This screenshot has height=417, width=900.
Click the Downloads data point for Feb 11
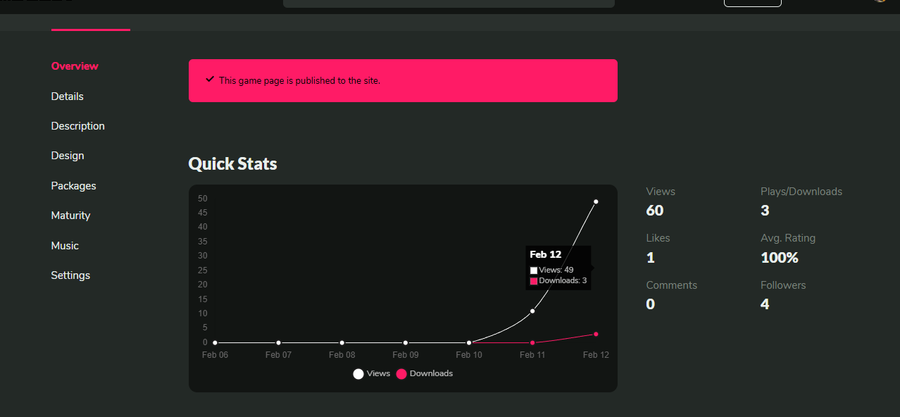tap(532, 342)
